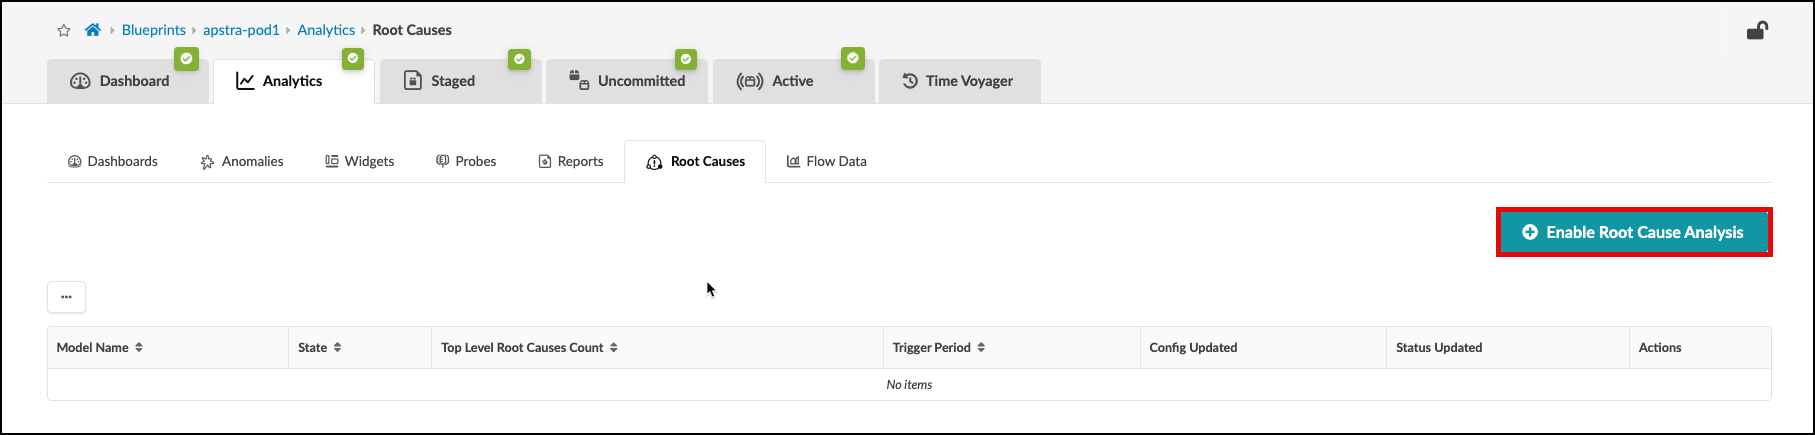Sort table by Model Name column
This screenshot has height=435, width=1815.
pos(100,348)
